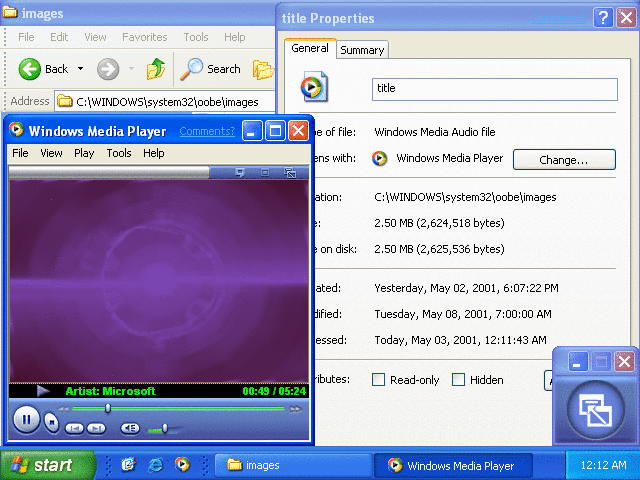Click the speech-bubble icon above the visualization
This screenshot has height=480, width=640.
240,173
